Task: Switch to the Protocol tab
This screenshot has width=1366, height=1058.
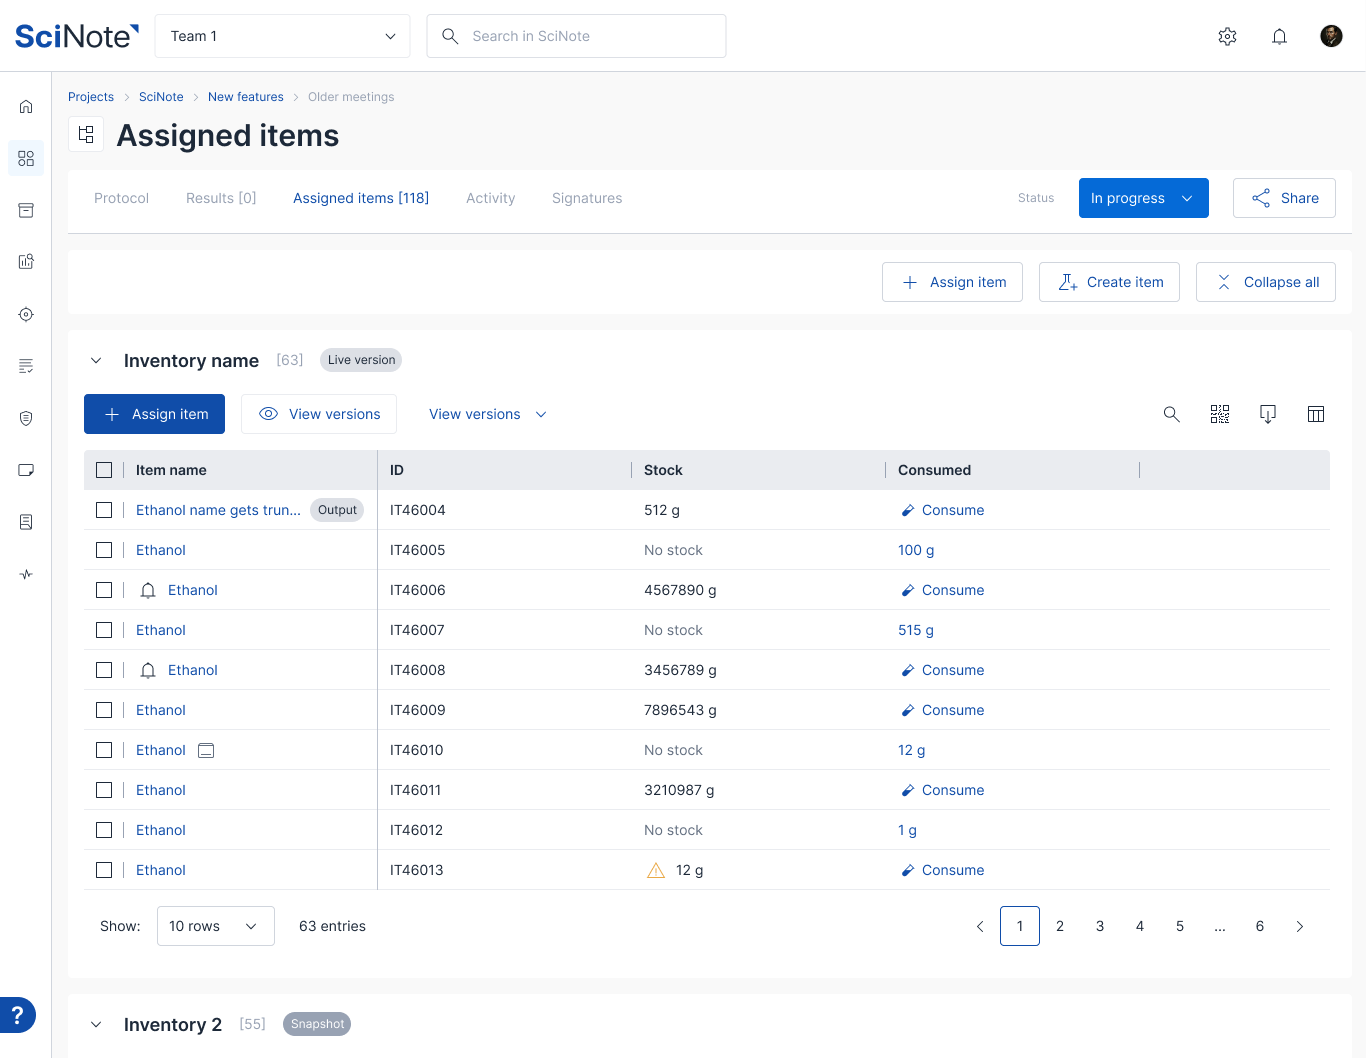Action: (121, 198)
